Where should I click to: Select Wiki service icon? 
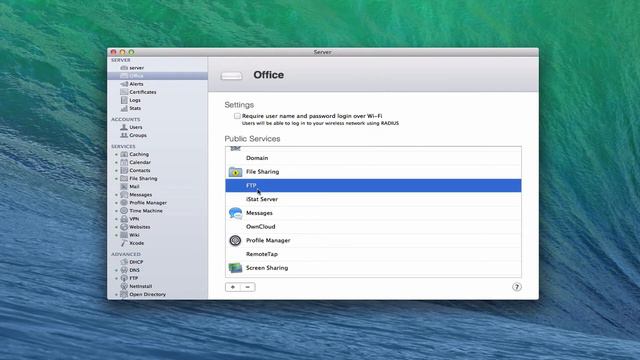pos(124,235)
